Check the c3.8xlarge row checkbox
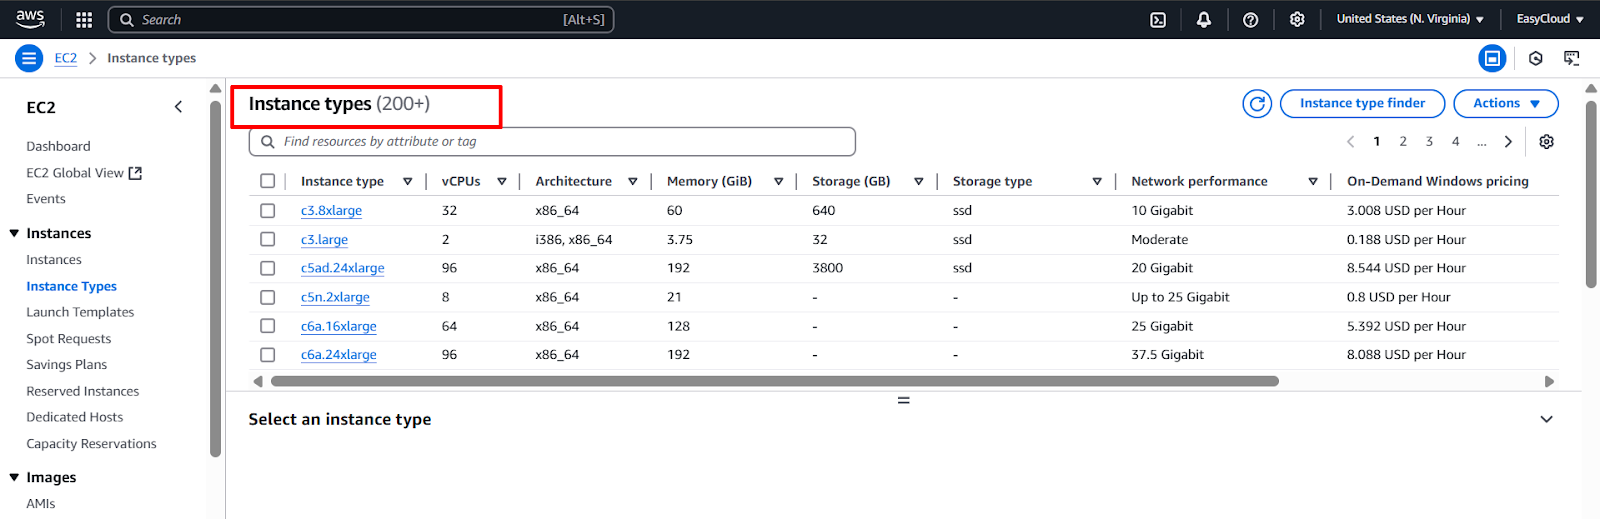Viewport: 1600px width, 519px height. [267, 211]
